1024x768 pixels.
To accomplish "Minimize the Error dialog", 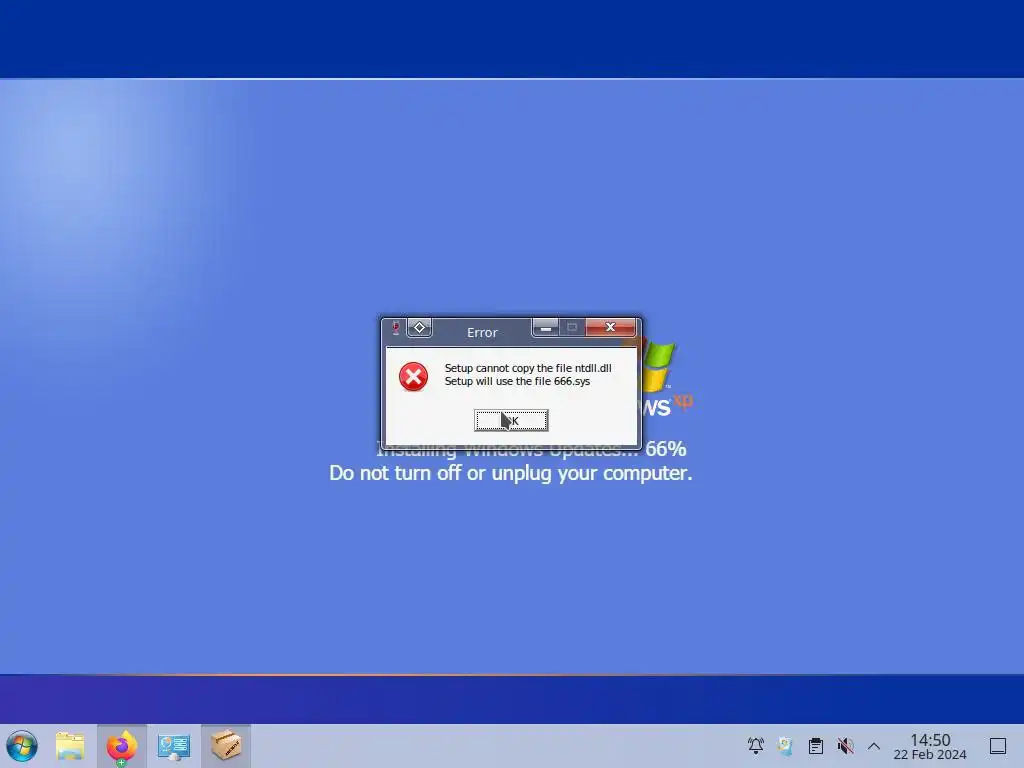I will coord(546,327).
